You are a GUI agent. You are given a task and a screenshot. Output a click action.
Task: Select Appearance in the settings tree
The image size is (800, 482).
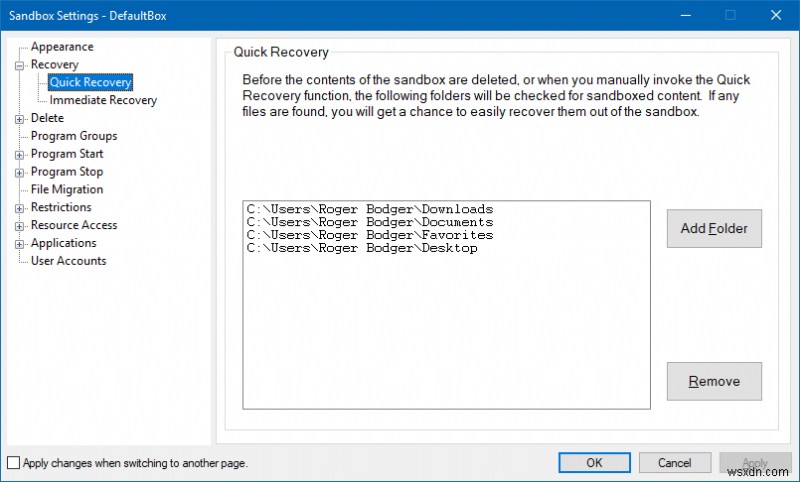pyautogui.click(x=62, y=47)
